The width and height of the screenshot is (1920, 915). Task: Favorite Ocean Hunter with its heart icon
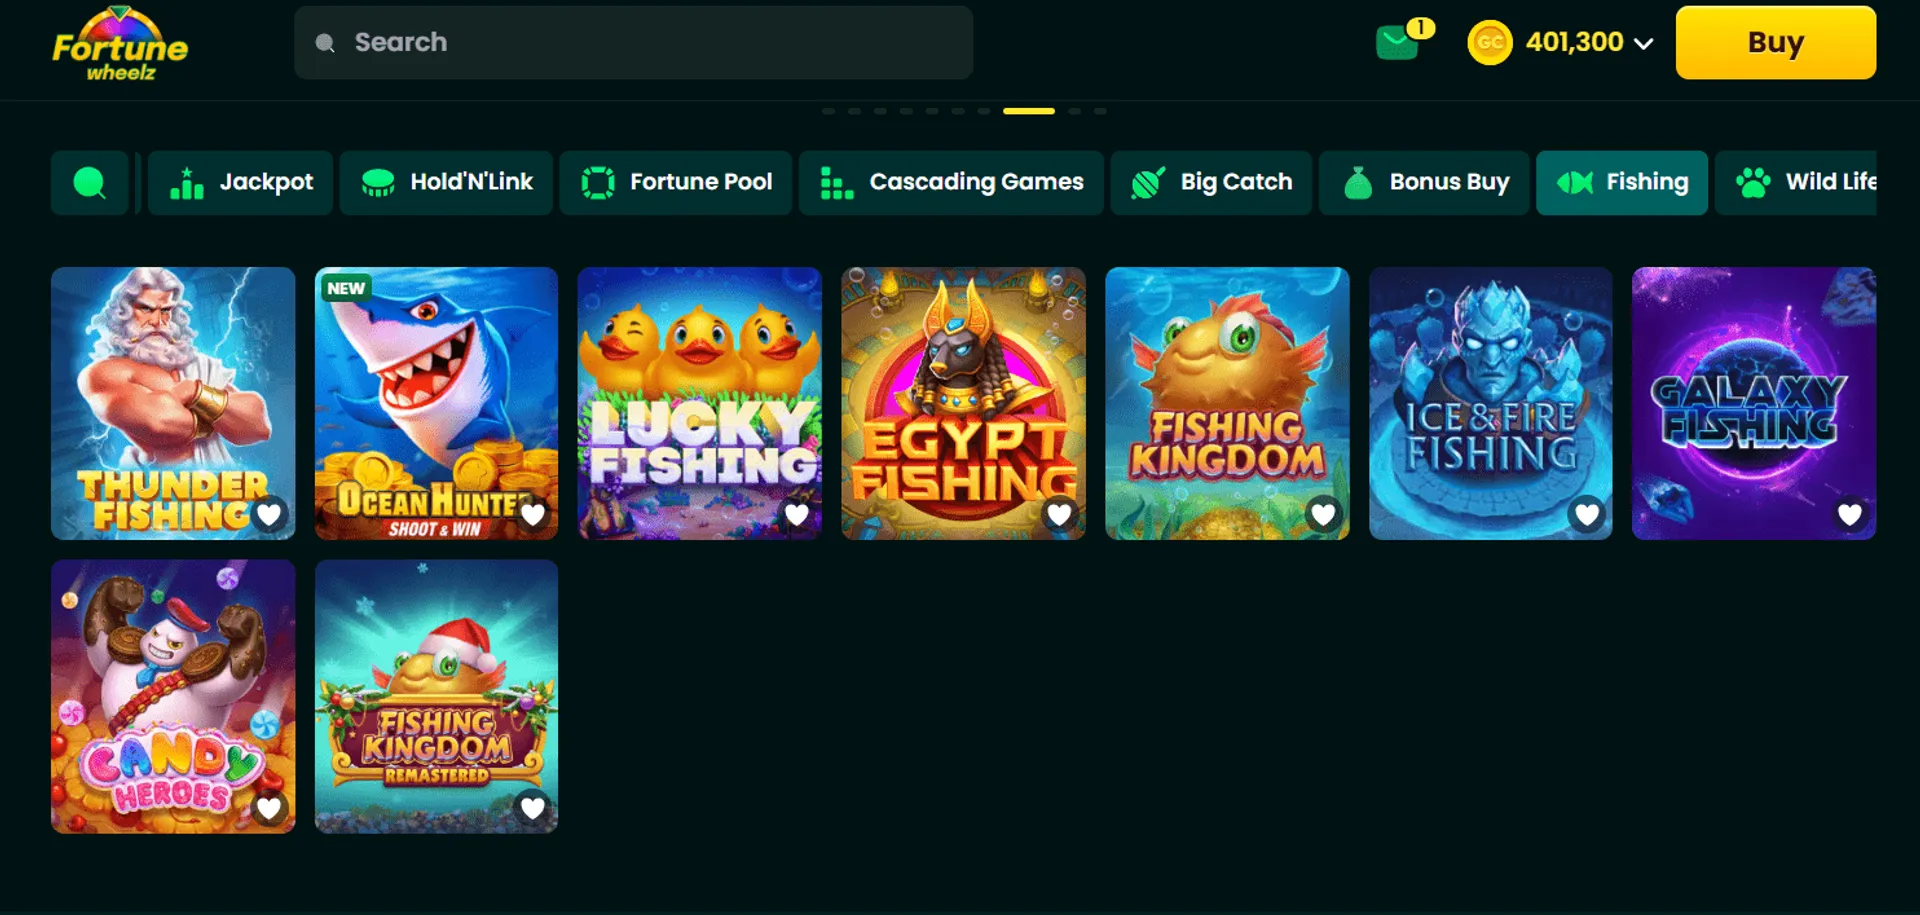point(533,514)
